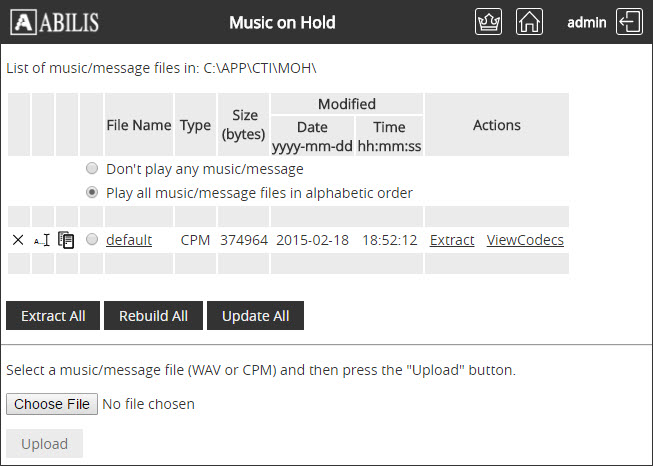Open ViewCodecs for the default file
This screenshot has height=466, width=653.
point(525,240)
